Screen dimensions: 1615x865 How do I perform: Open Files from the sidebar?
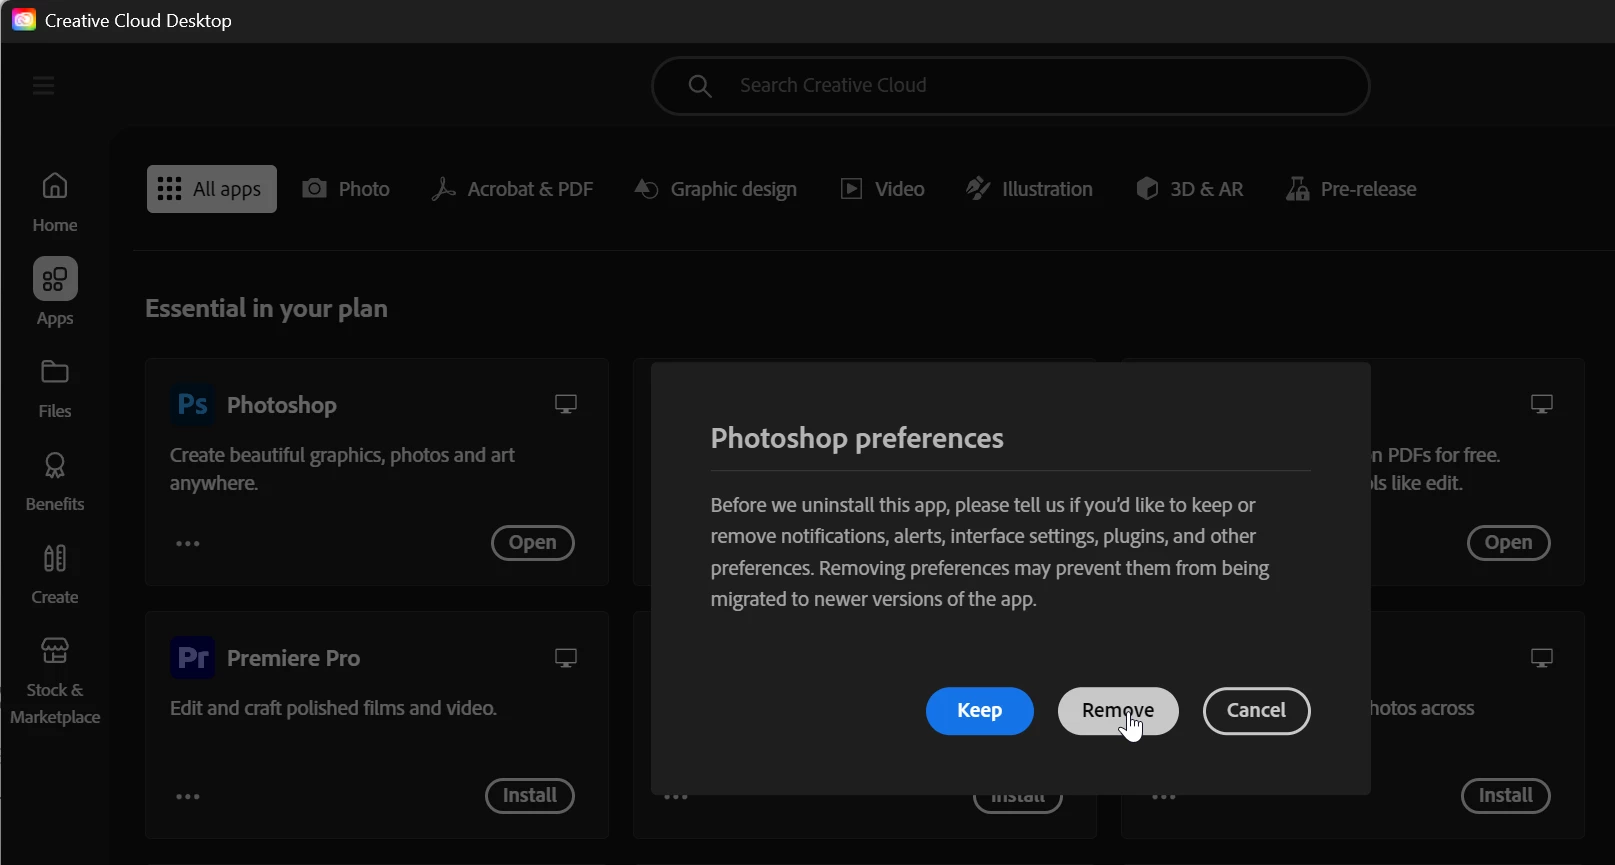click(x=55, y=389)
